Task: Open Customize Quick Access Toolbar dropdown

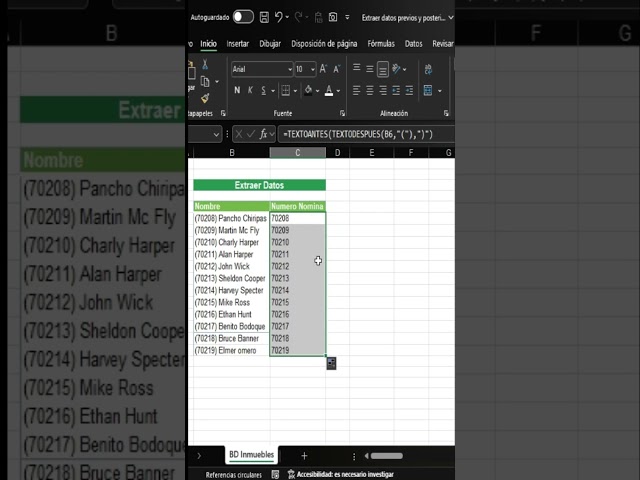Action: (347, 17)
